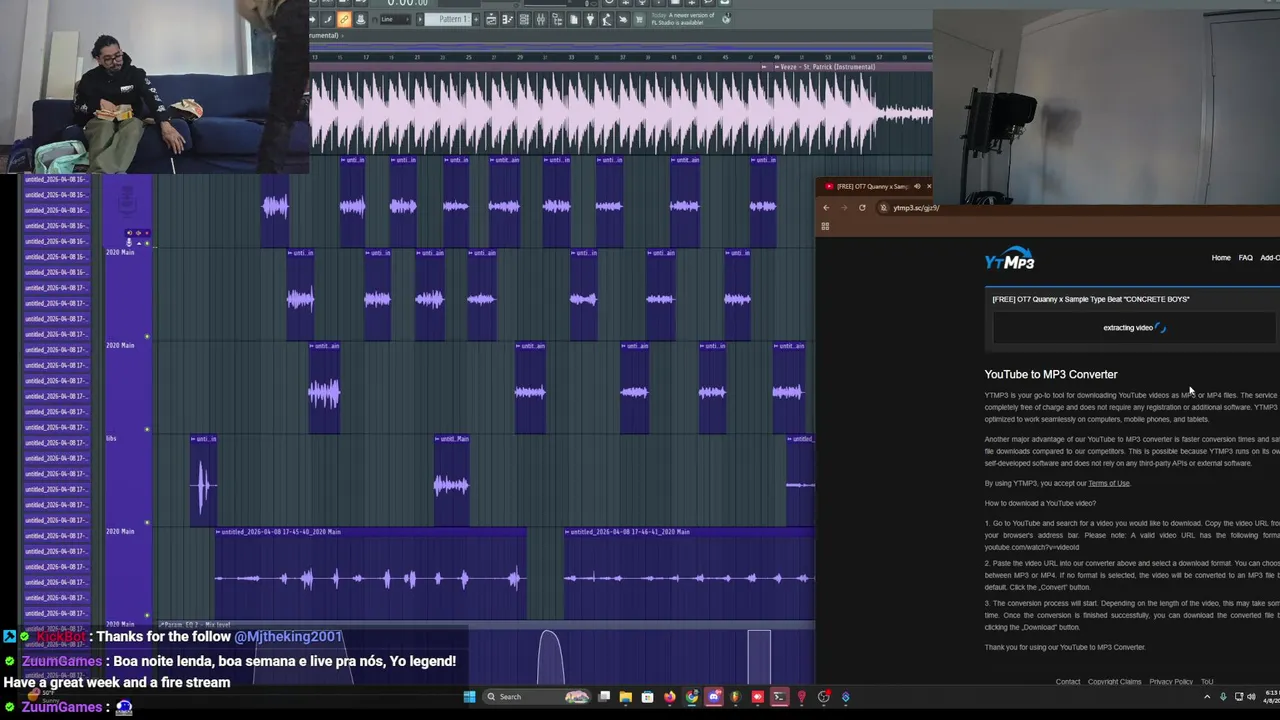Open the Home menu item on YTMP3
The image size is (1280, 720).
pyautogui.click(x=1221, y=258)
